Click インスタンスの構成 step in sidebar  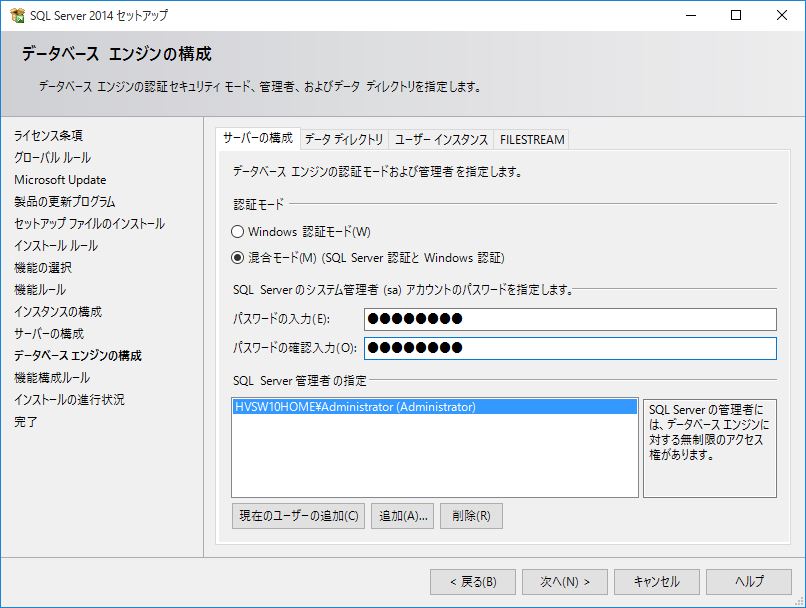[58, 311]
